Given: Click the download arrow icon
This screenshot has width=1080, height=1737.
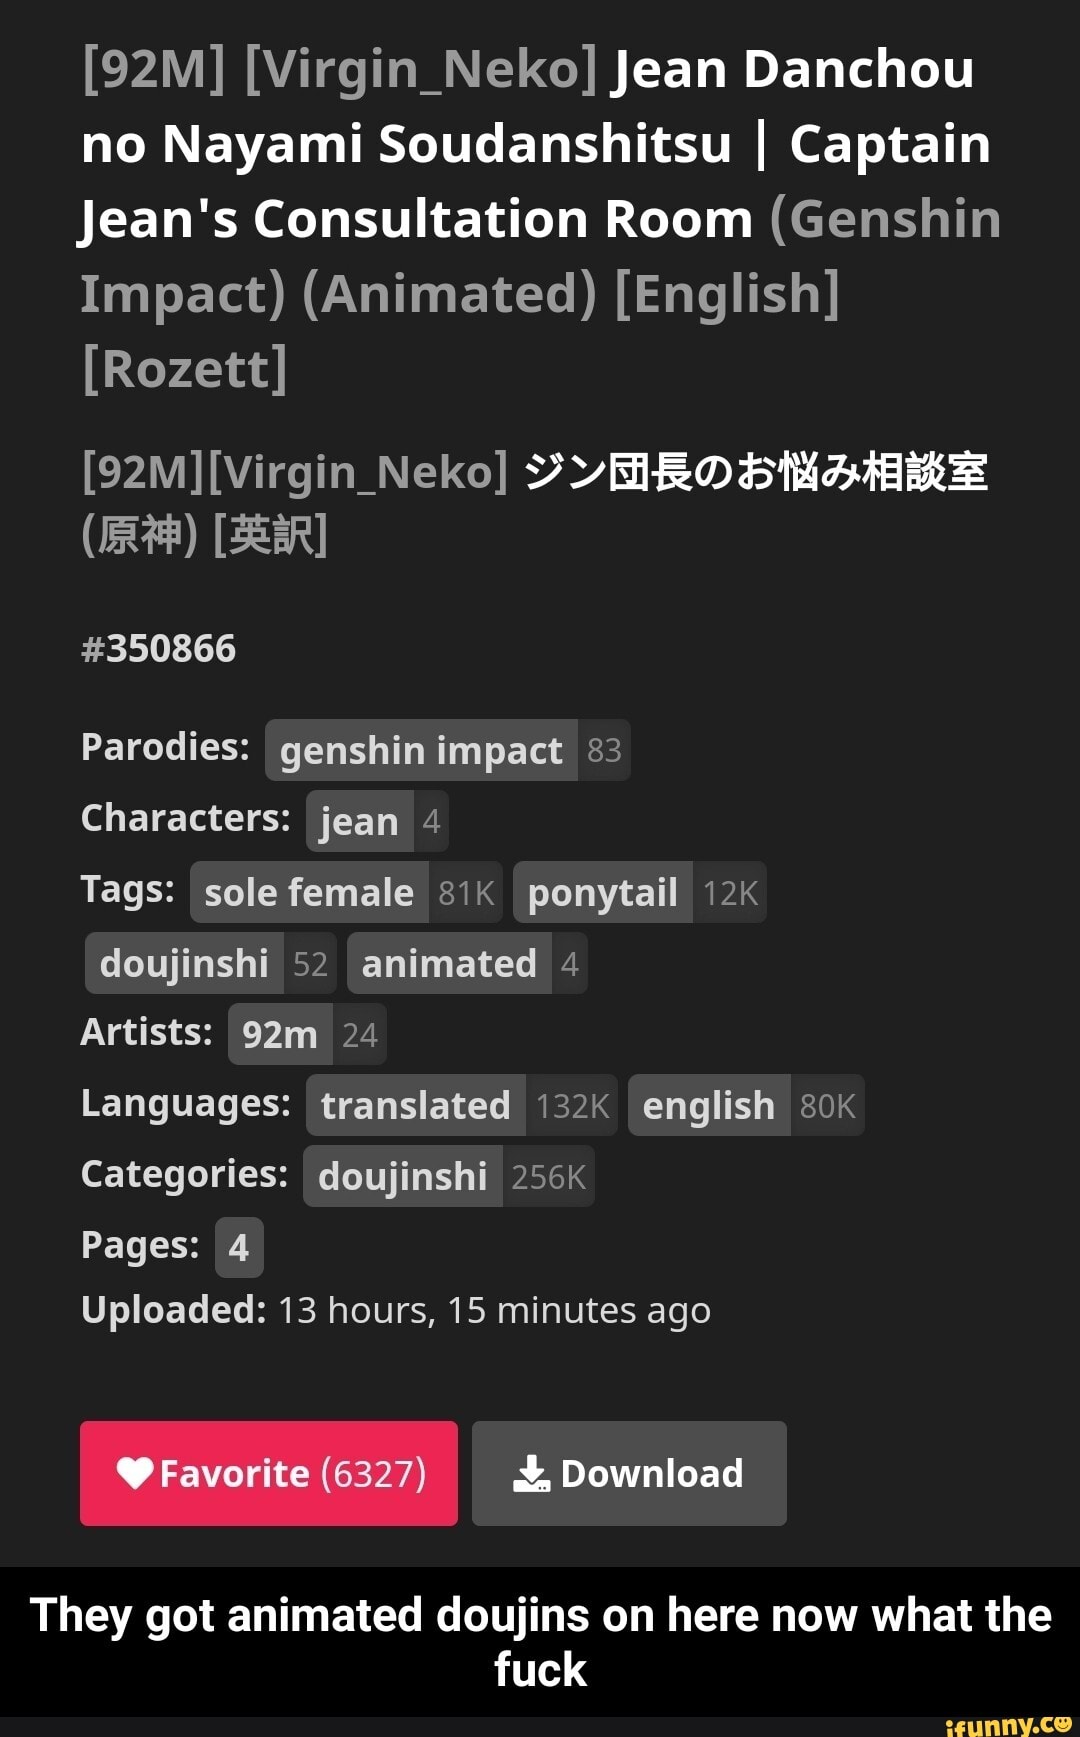Looking at the screenshot, I should [531, 1473].
